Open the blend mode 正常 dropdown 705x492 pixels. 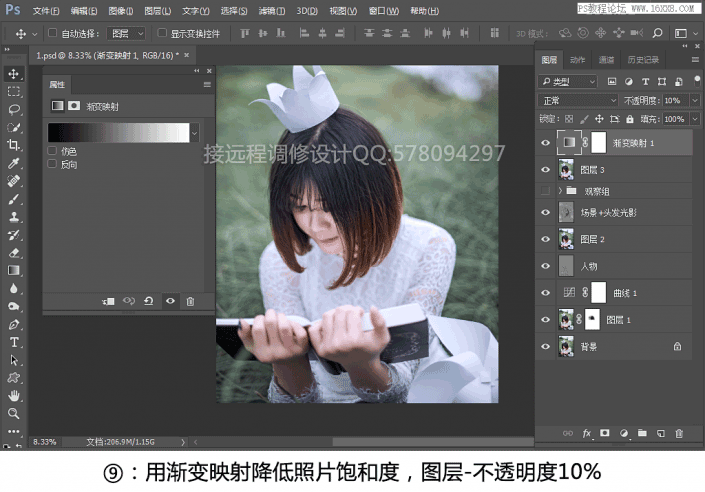[578, 101]
